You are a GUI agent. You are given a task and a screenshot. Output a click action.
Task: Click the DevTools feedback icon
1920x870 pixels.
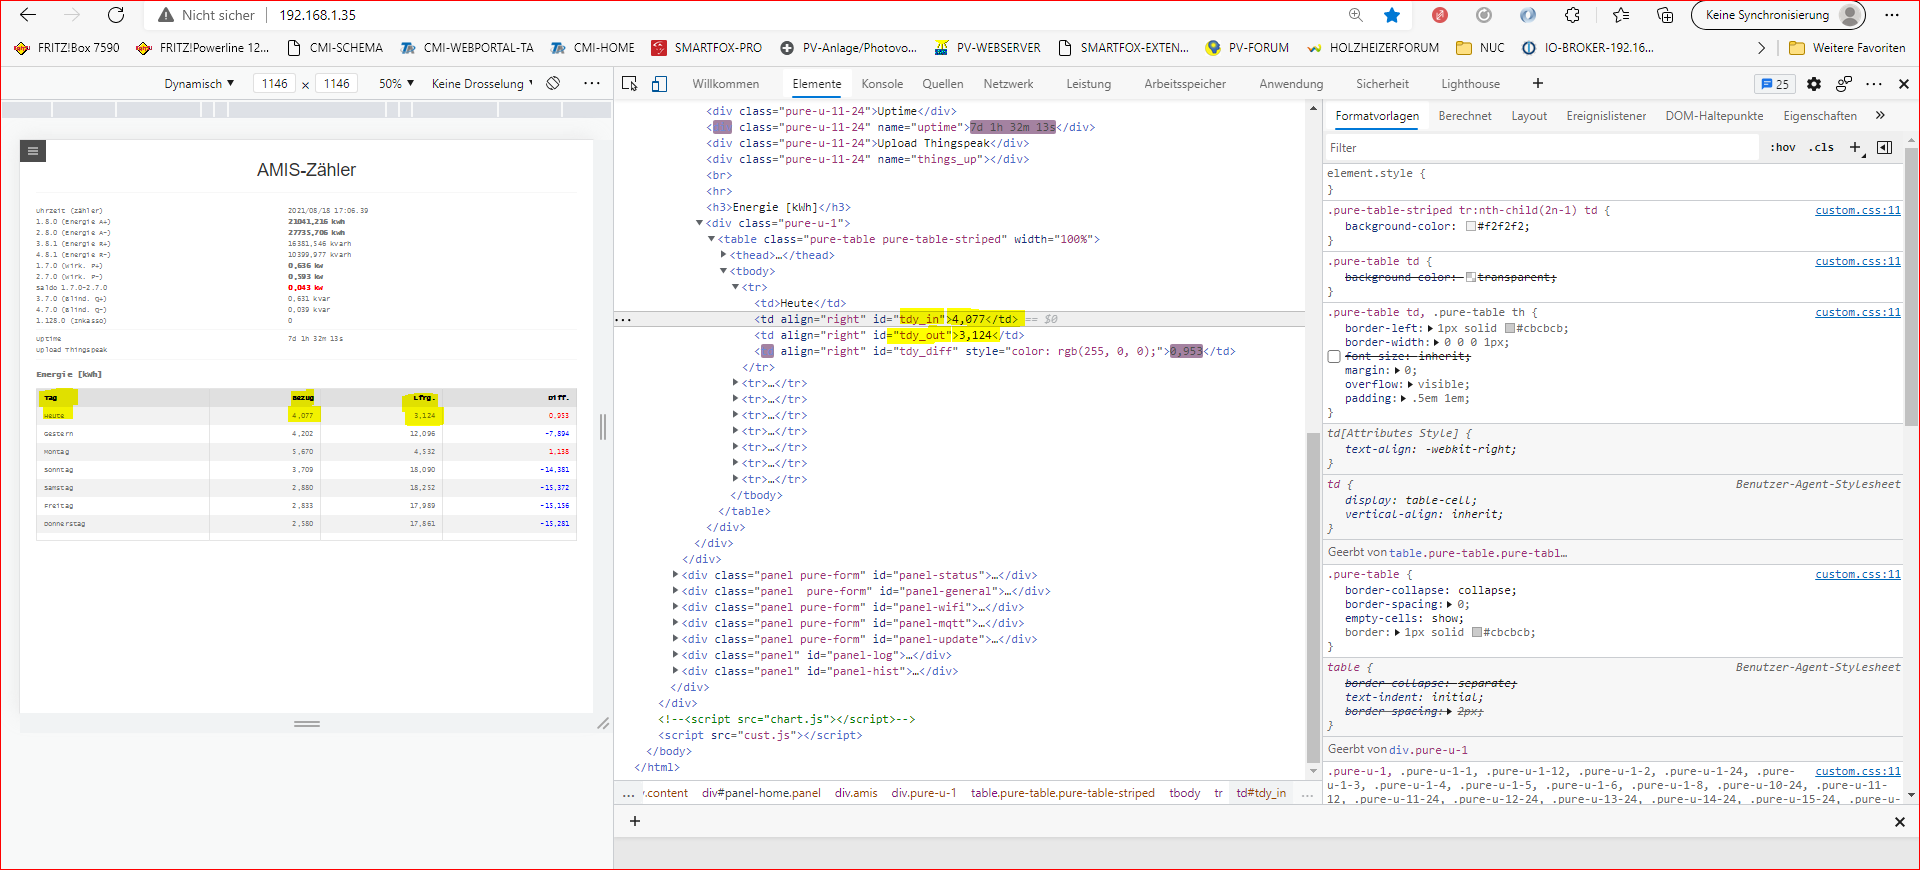tap(1844, 84)
